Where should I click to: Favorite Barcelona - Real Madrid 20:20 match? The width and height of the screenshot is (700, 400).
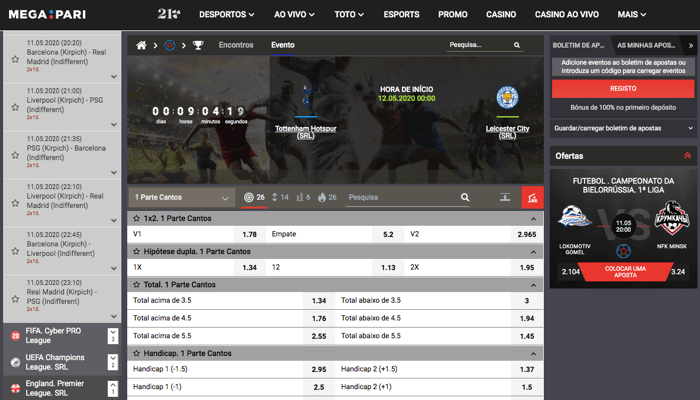click(15, 59)
